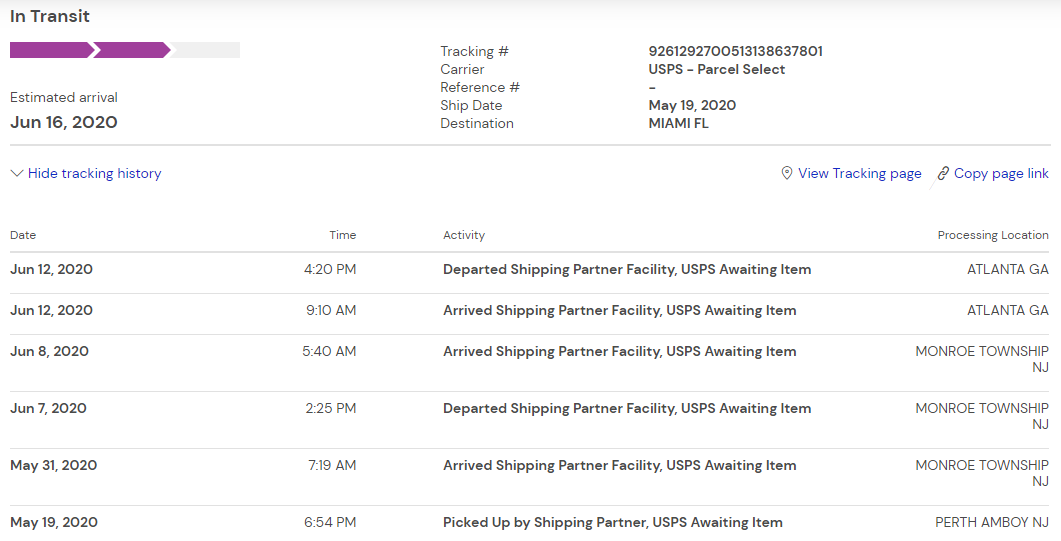This screenshot has width=1061, height=541.
Task: Click the USPS - Parcel Select carrier text
Action: point(716,69)
